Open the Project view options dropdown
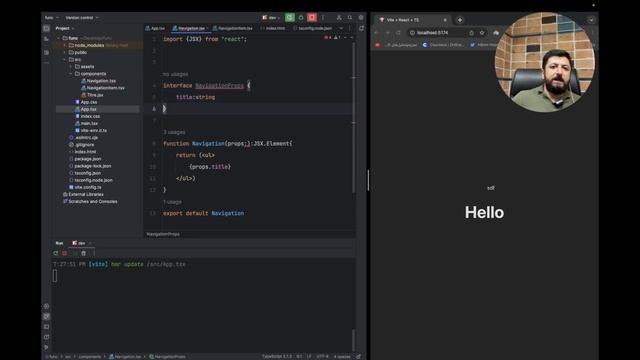640x360 pixels. click(x=65, y=28)
